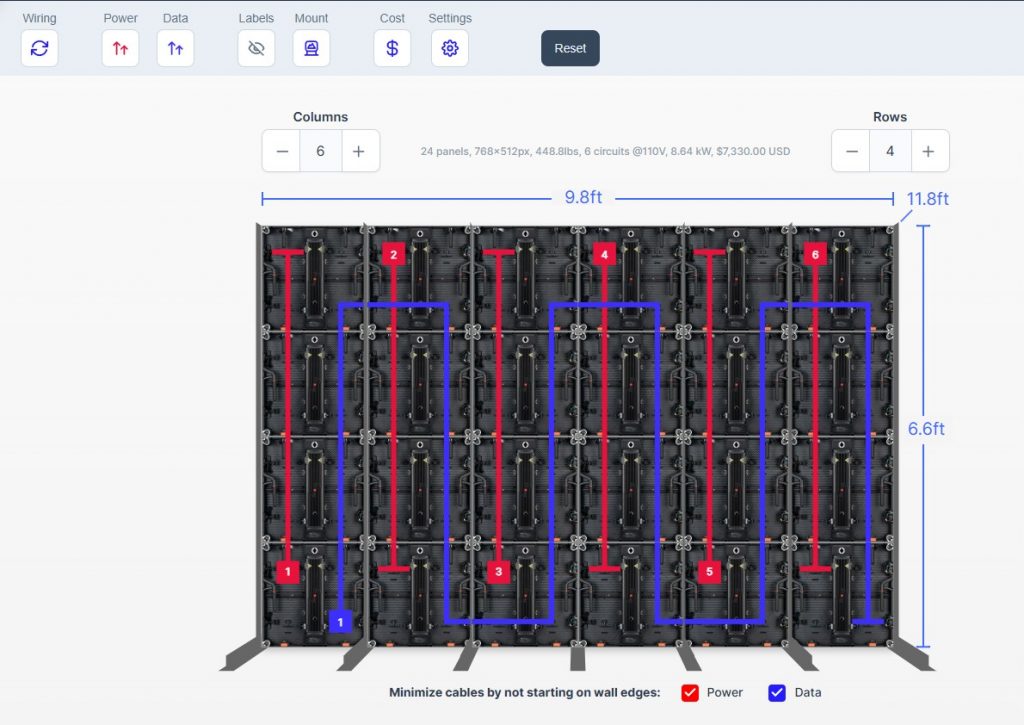Open the Settings gear icon
Image resolution: width=1024 pixels, height=725 pixels.
(x=450, y=48)
